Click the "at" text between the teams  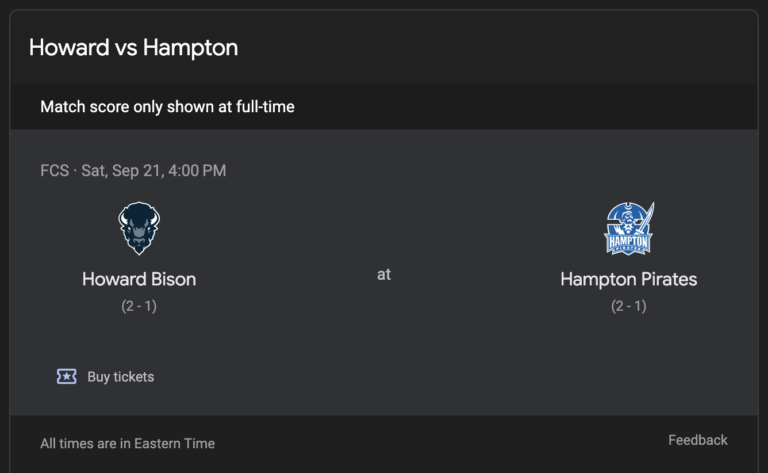384,274
